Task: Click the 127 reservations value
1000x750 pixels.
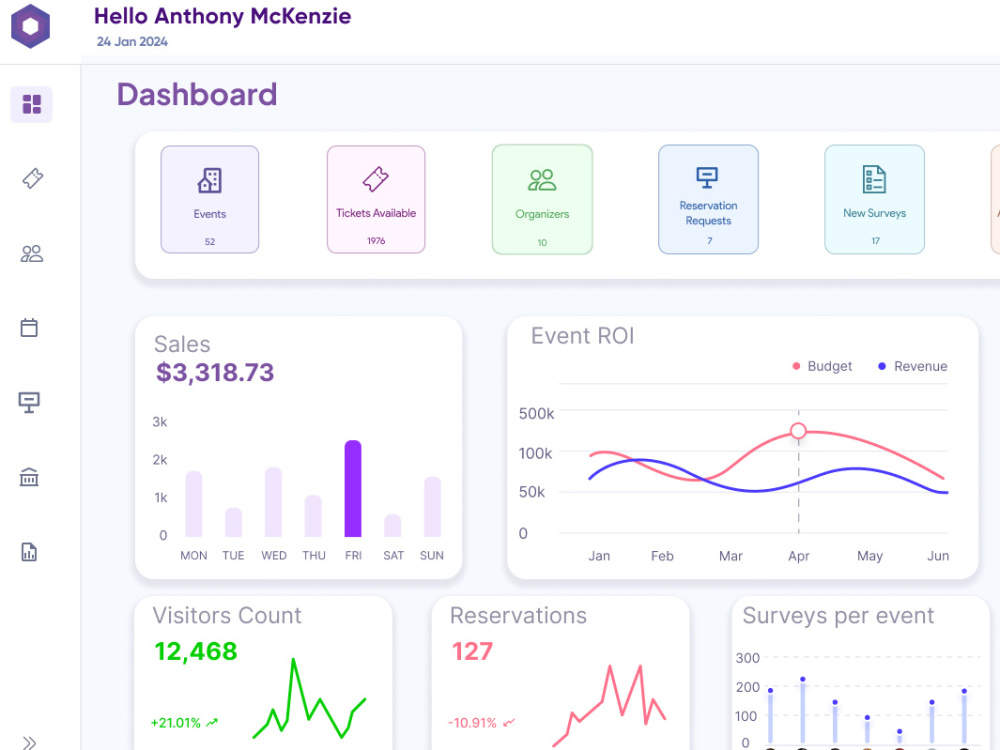Action: pos(472,652)
